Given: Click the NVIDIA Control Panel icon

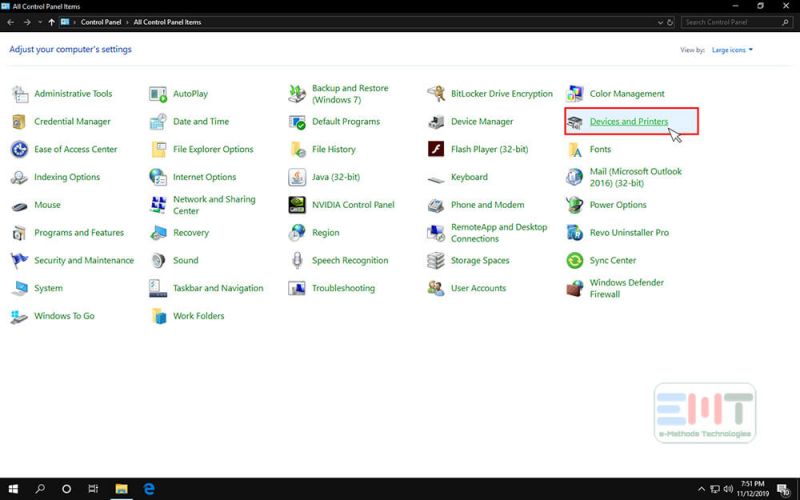Looking at the screenshot, I should coord(297,205).
